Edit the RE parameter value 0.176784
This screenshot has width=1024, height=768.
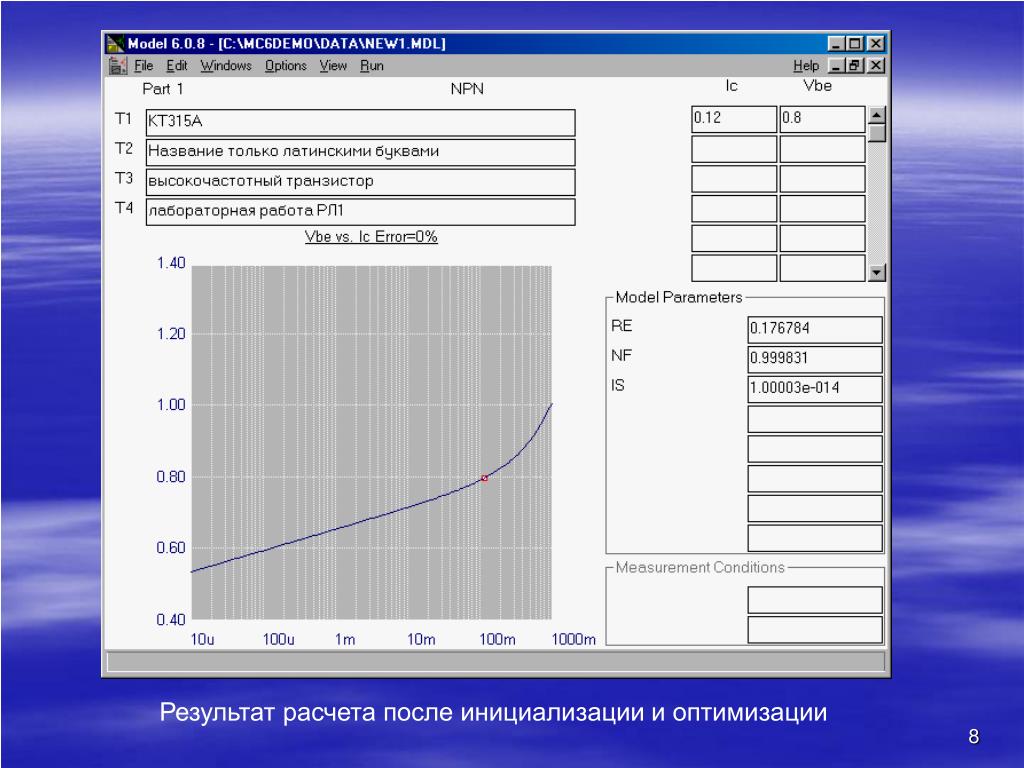[815, 329]
